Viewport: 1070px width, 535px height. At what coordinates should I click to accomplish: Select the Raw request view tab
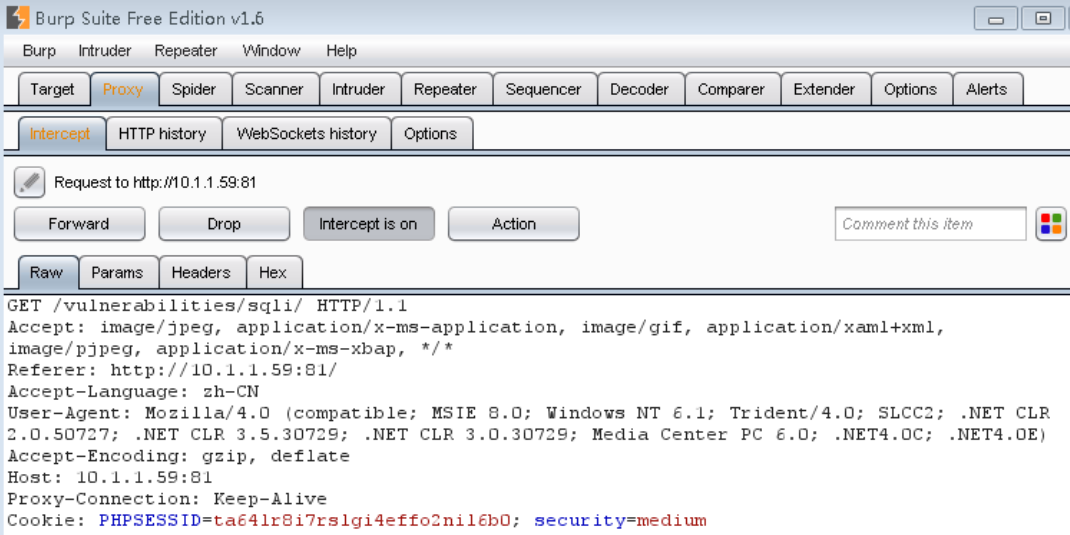(46, 273)
